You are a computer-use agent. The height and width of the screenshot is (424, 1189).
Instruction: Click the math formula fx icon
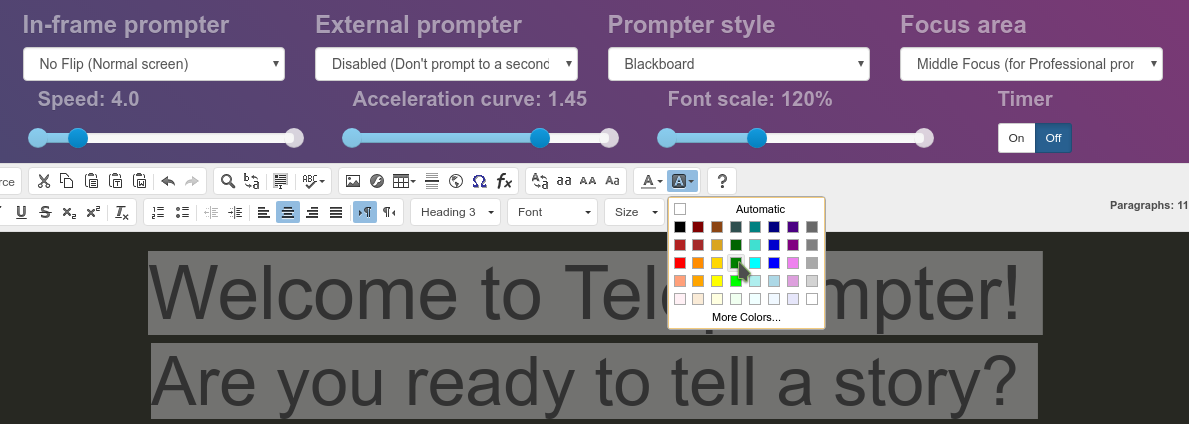click(x=504, y=181)
